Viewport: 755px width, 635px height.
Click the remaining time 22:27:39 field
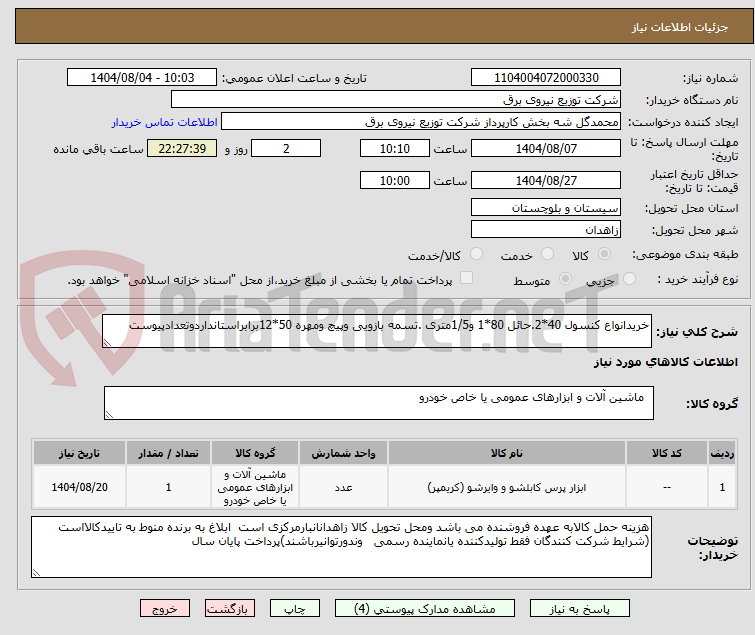pyautogui.click(x=182, y=148)
